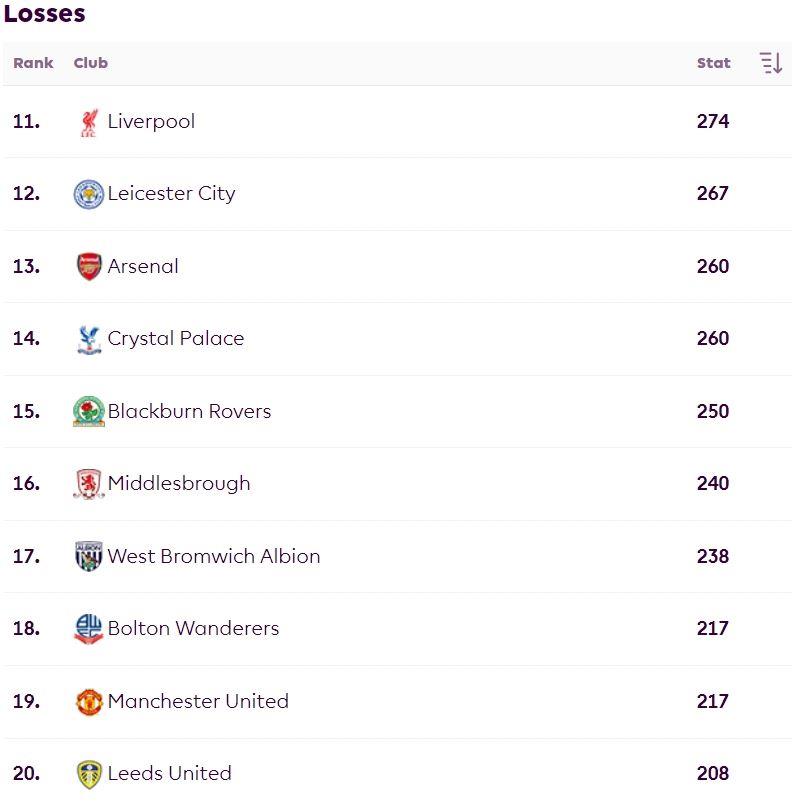The image size is (794, 809).
Task: Go to the Crystal Palace link
Action: (x=176, y=338)
